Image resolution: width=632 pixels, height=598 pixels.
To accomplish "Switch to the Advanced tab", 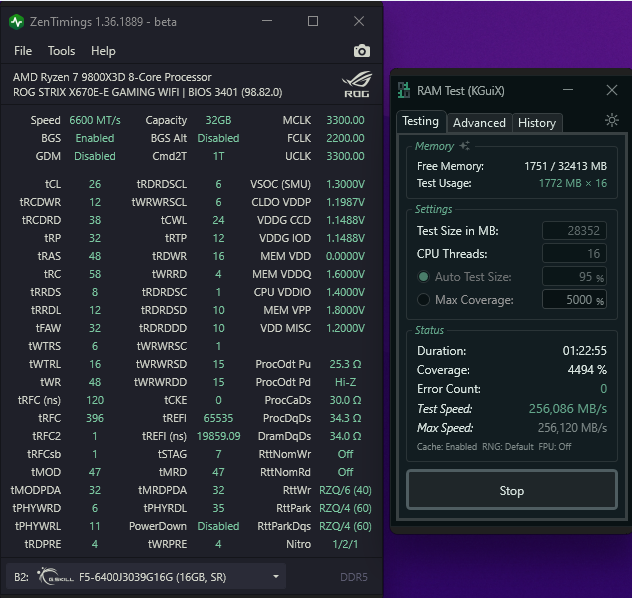I will coord(479,123).
